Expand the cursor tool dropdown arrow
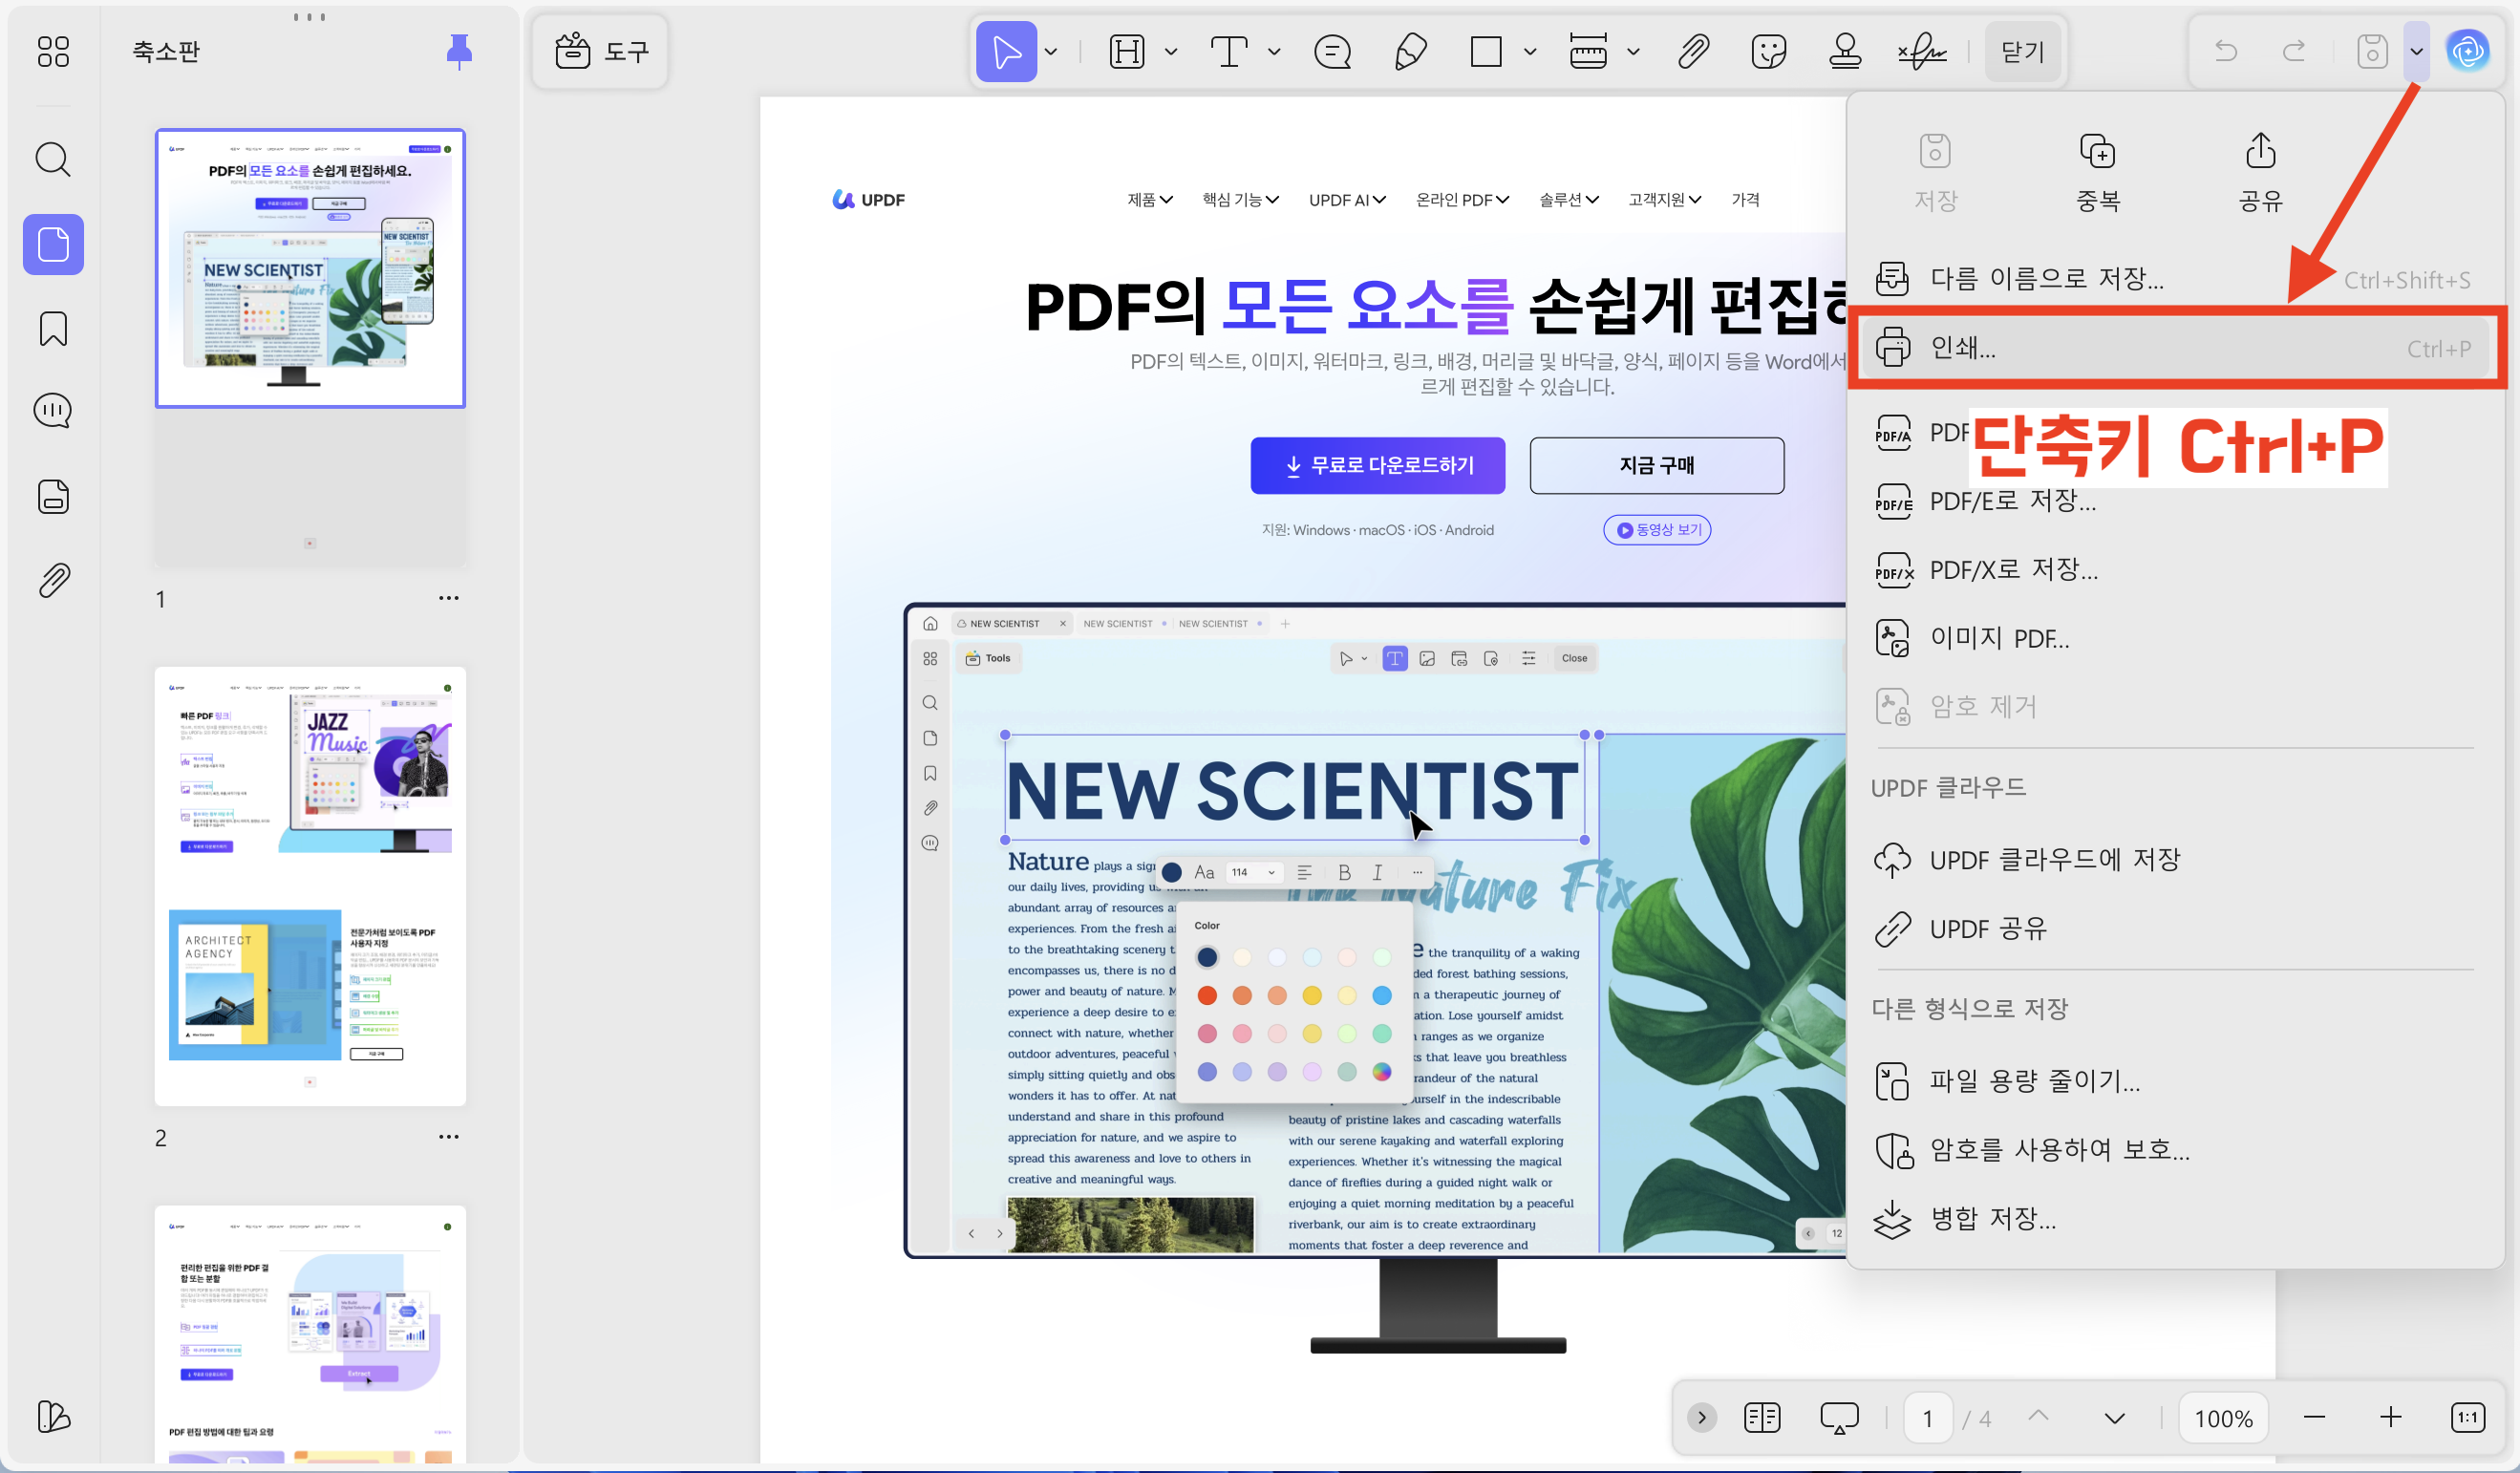Image resolution: width=2520 pixels, height=1473 pixels. 1051,51
